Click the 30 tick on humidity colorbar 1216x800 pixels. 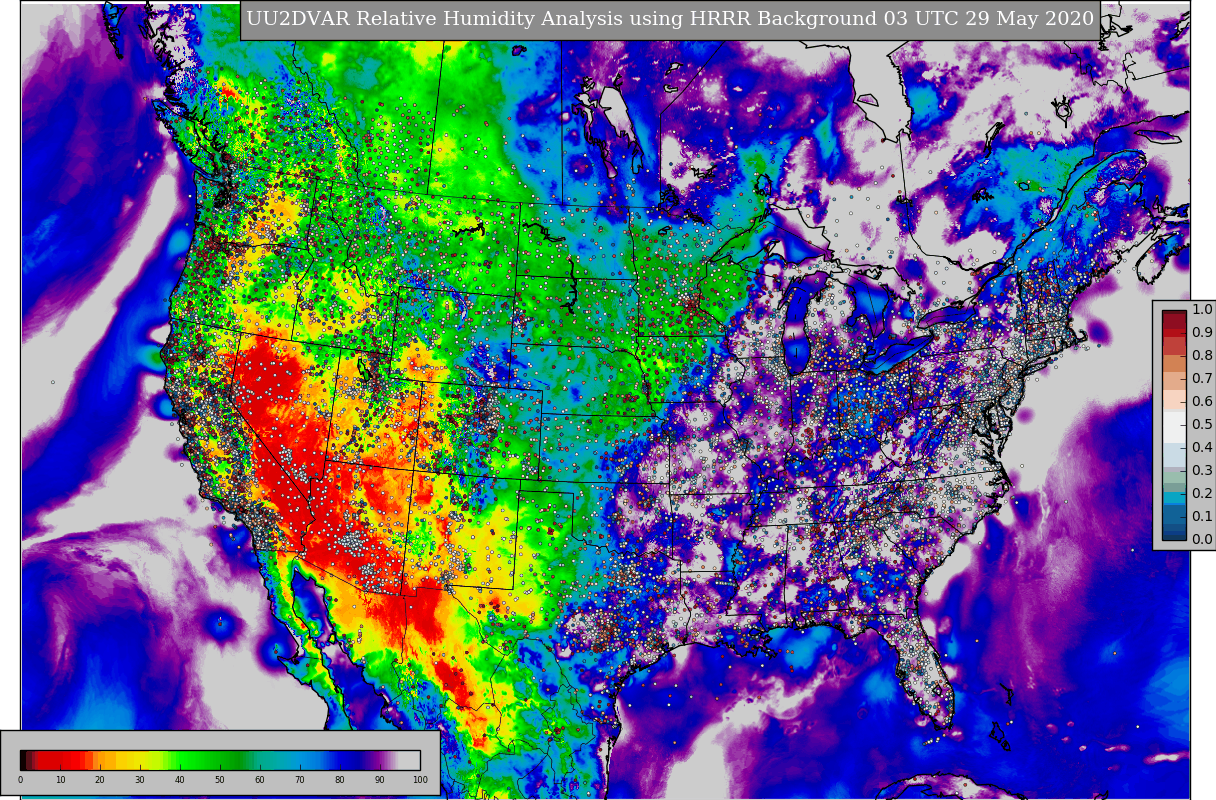pyautogui.click(x=140, y=779)
